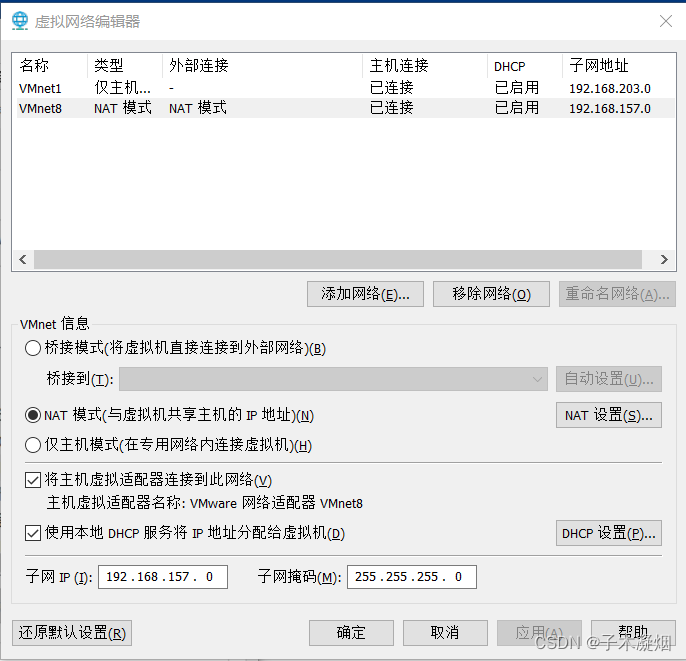This screenshot has width=686, height=661.
Task: Click the 子网掩码 input field
Action: tap(412, 577)
